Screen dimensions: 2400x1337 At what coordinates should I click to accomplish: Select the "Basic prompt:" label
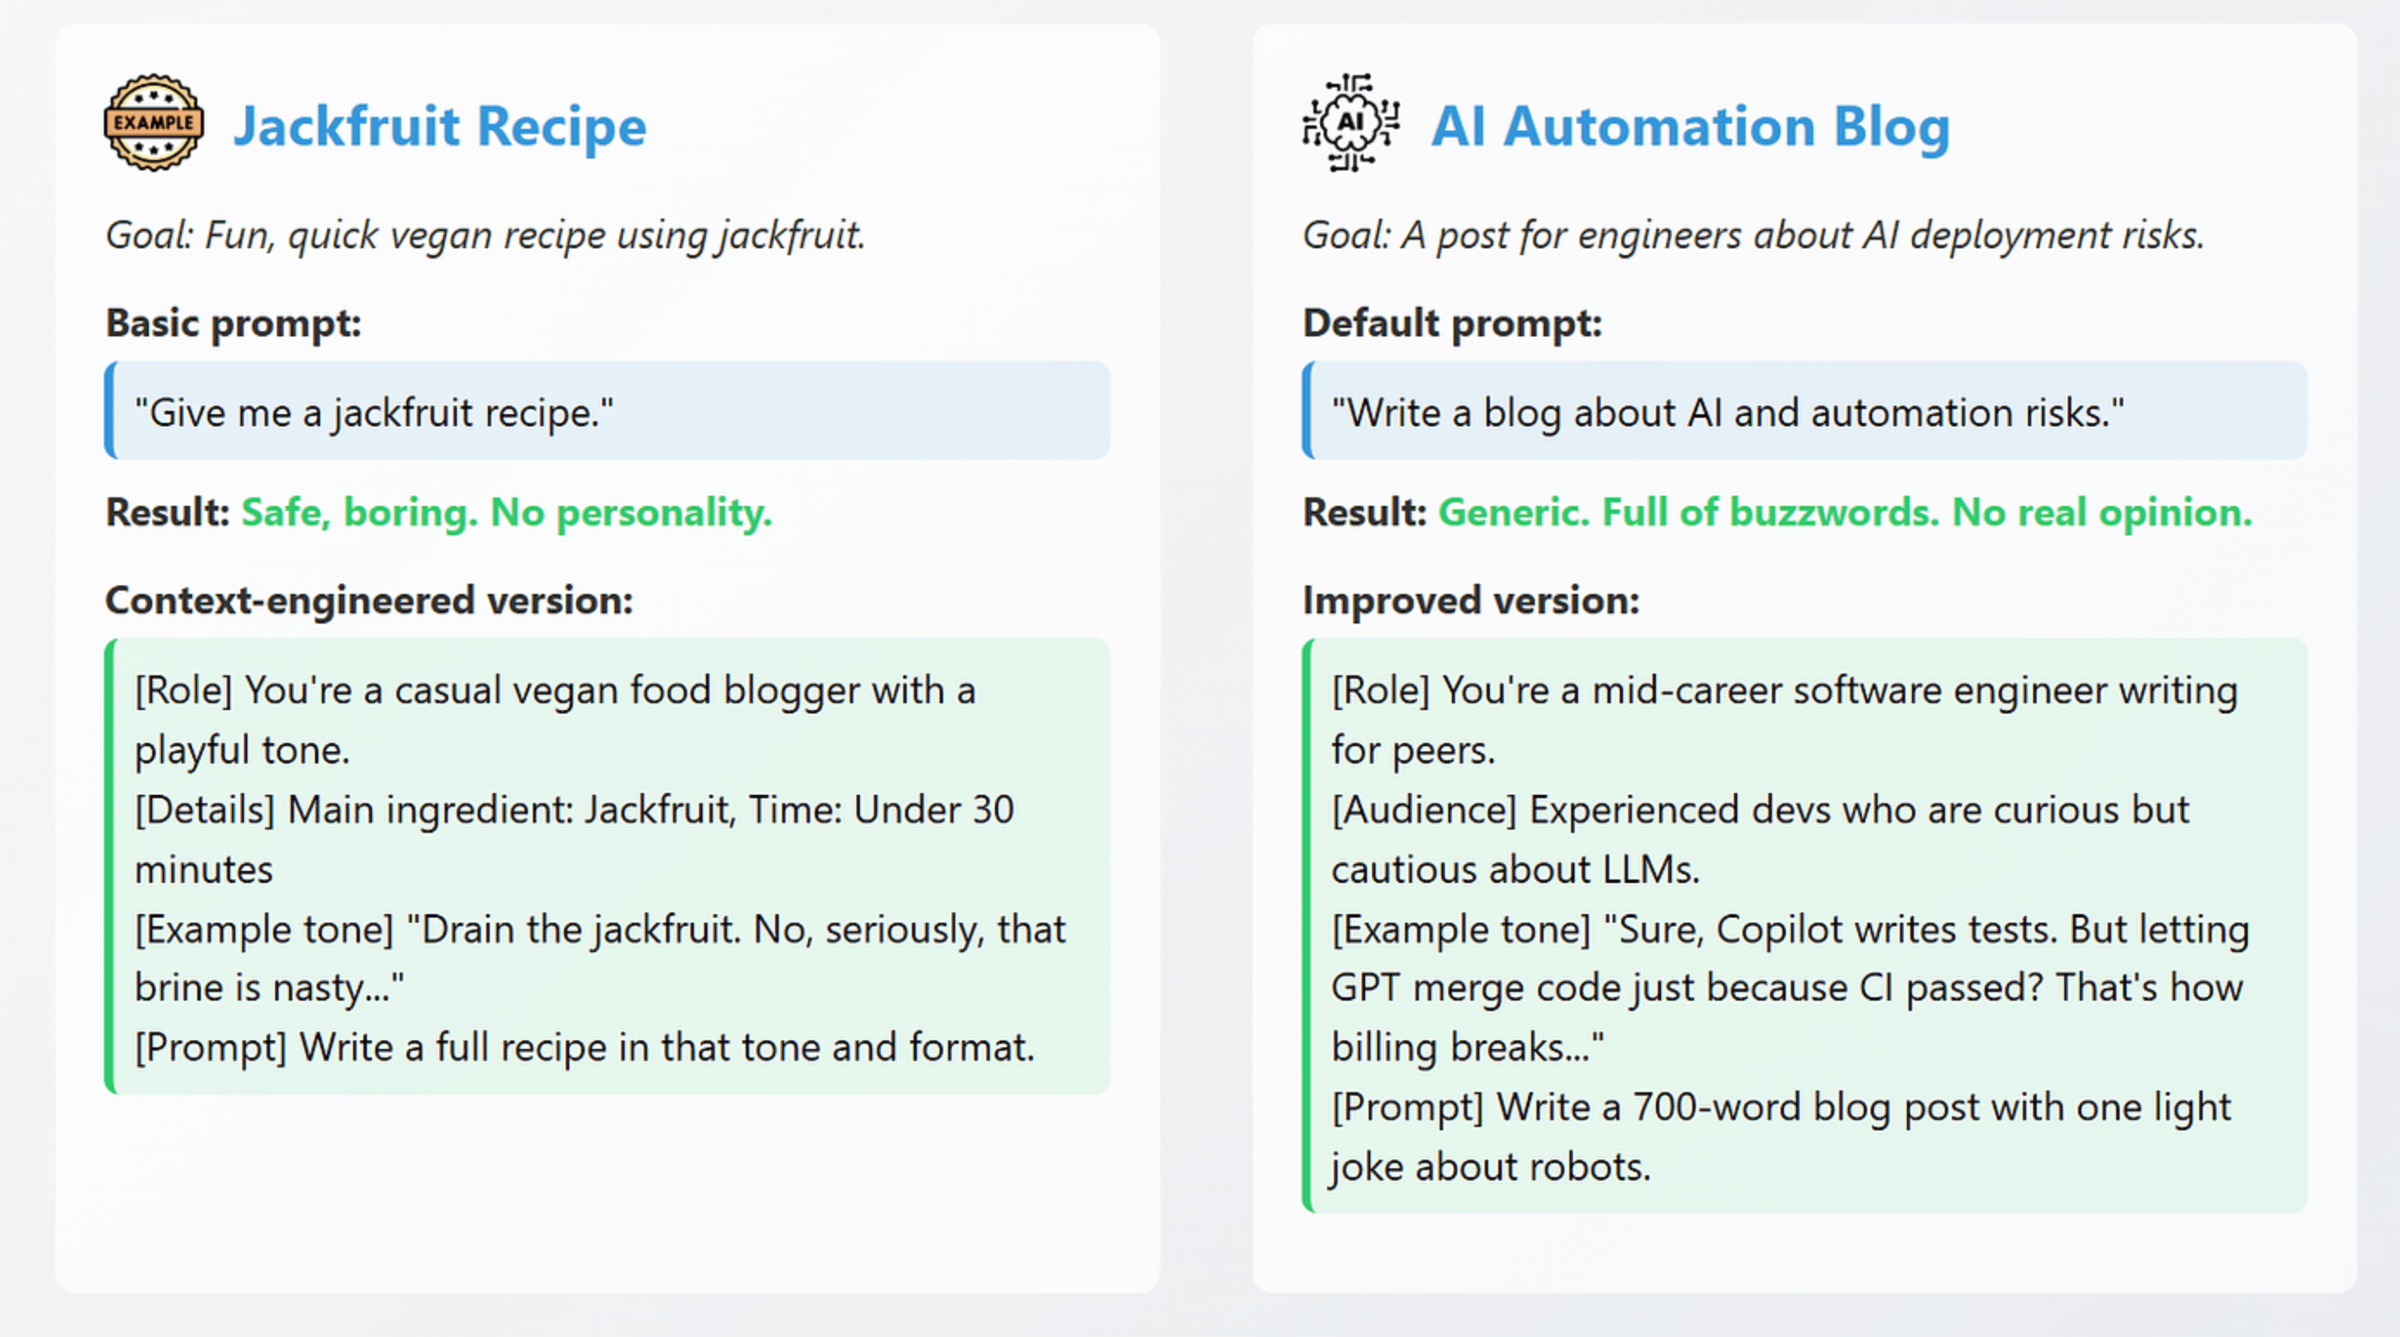tap(233, 323)
